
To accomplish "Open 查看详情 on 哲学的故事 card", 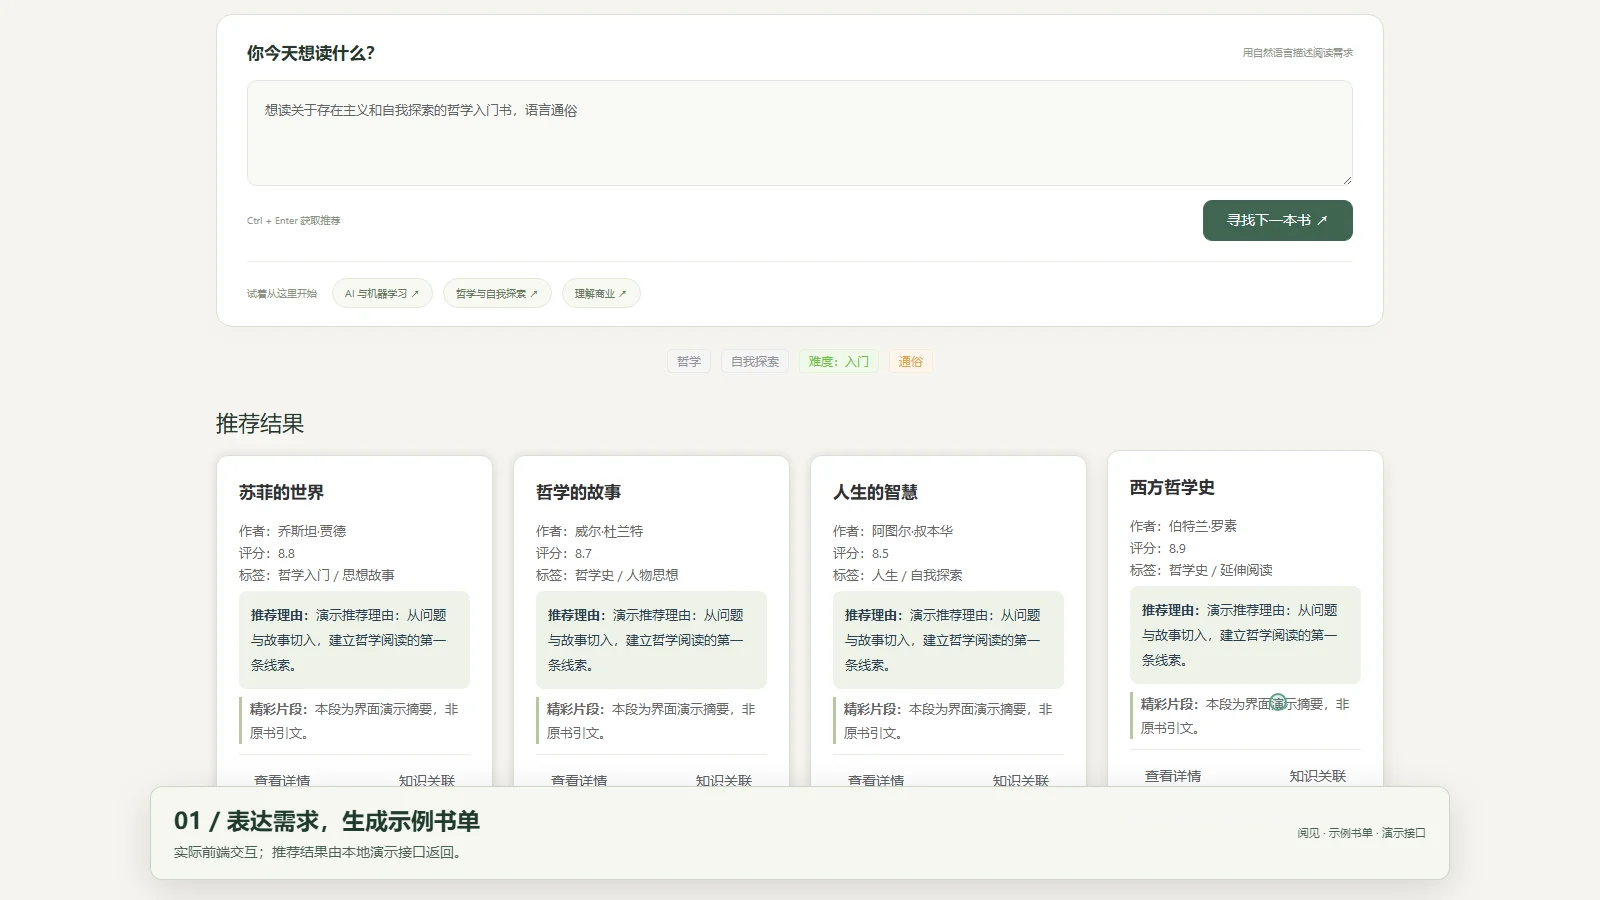I will click(579, 780).
